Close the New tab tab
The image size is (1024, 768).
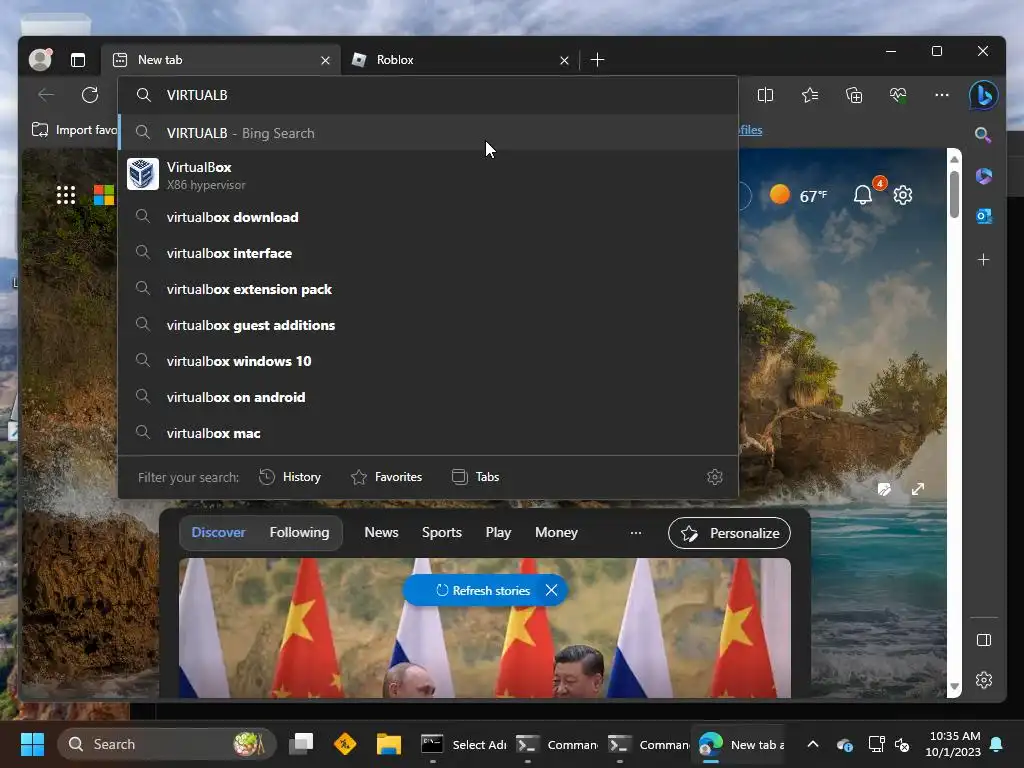(x=325, y=61)
